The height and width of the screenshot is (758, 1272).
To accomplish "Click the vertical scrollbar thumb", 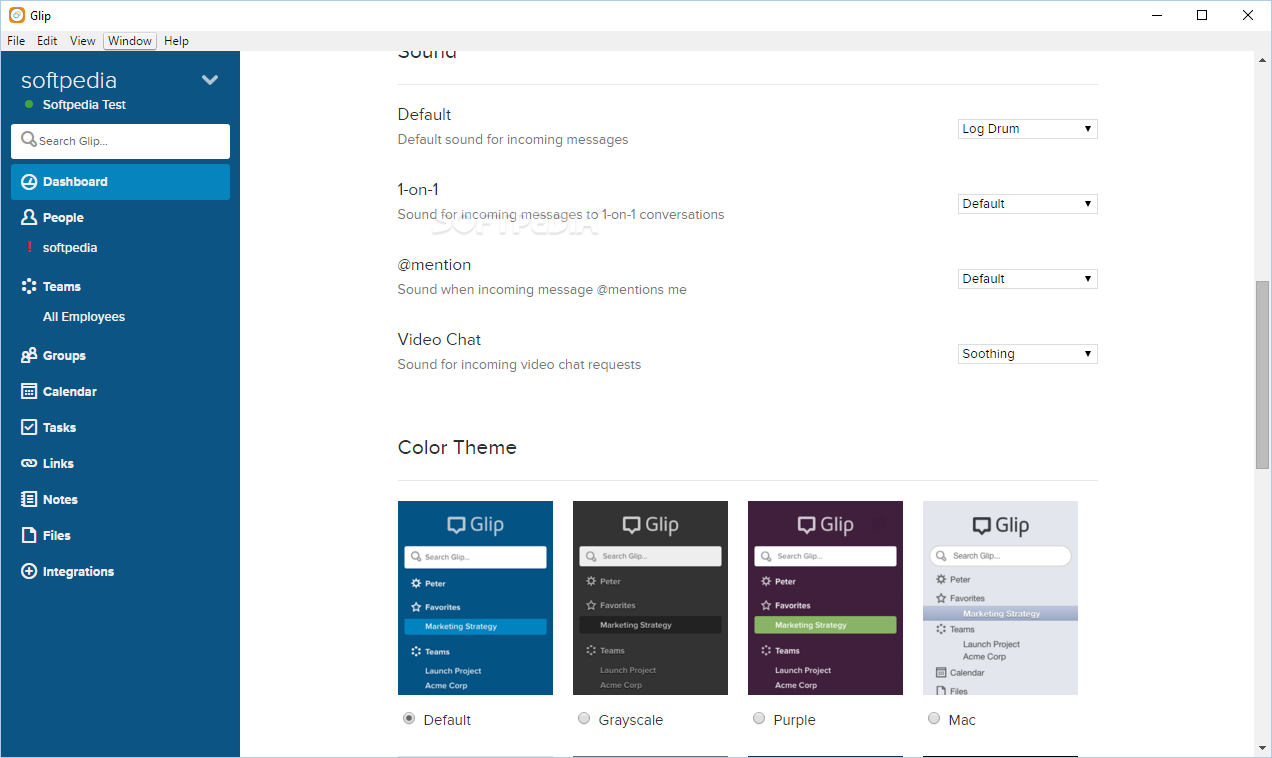I will tap(1262, 375).
